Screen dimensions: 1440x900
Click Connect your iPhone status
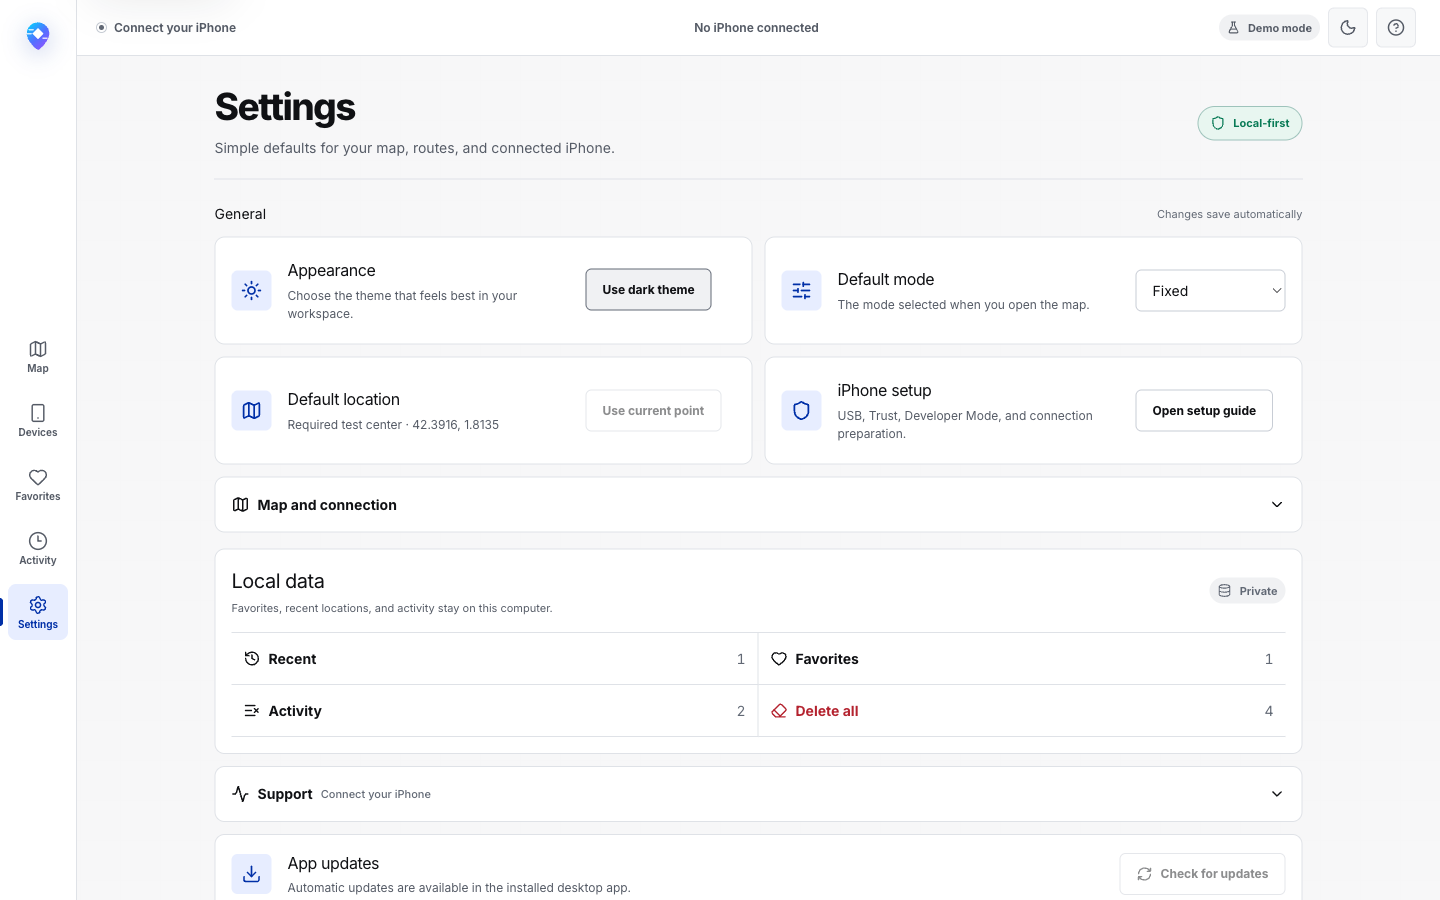coord(166,28)
